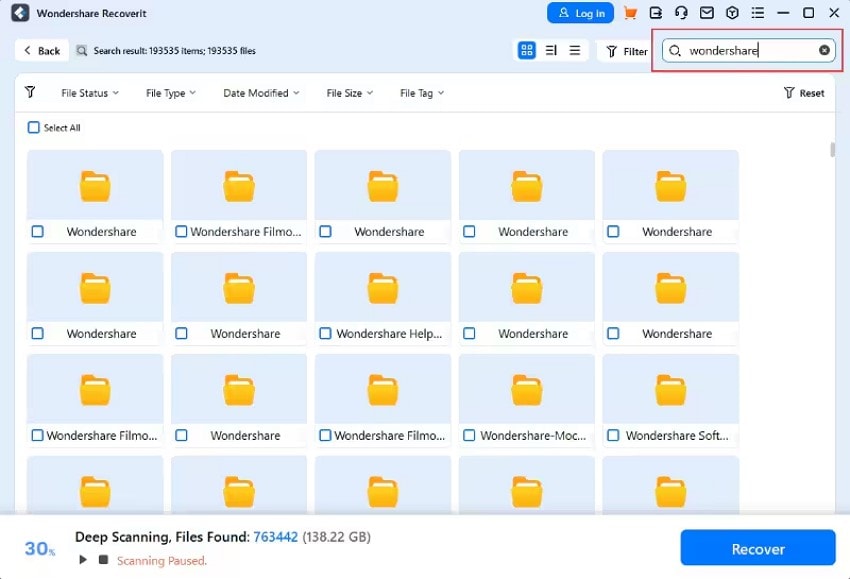
Task: Open the list menu icon in title bar
Action: [x=757, y=13]
